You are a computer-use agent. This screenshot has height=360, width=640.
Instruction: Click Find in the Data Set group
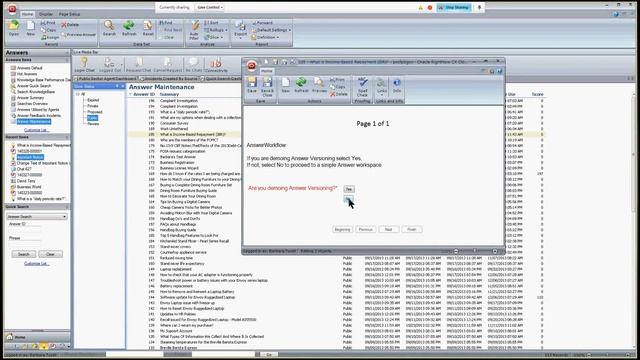[166, 23]
